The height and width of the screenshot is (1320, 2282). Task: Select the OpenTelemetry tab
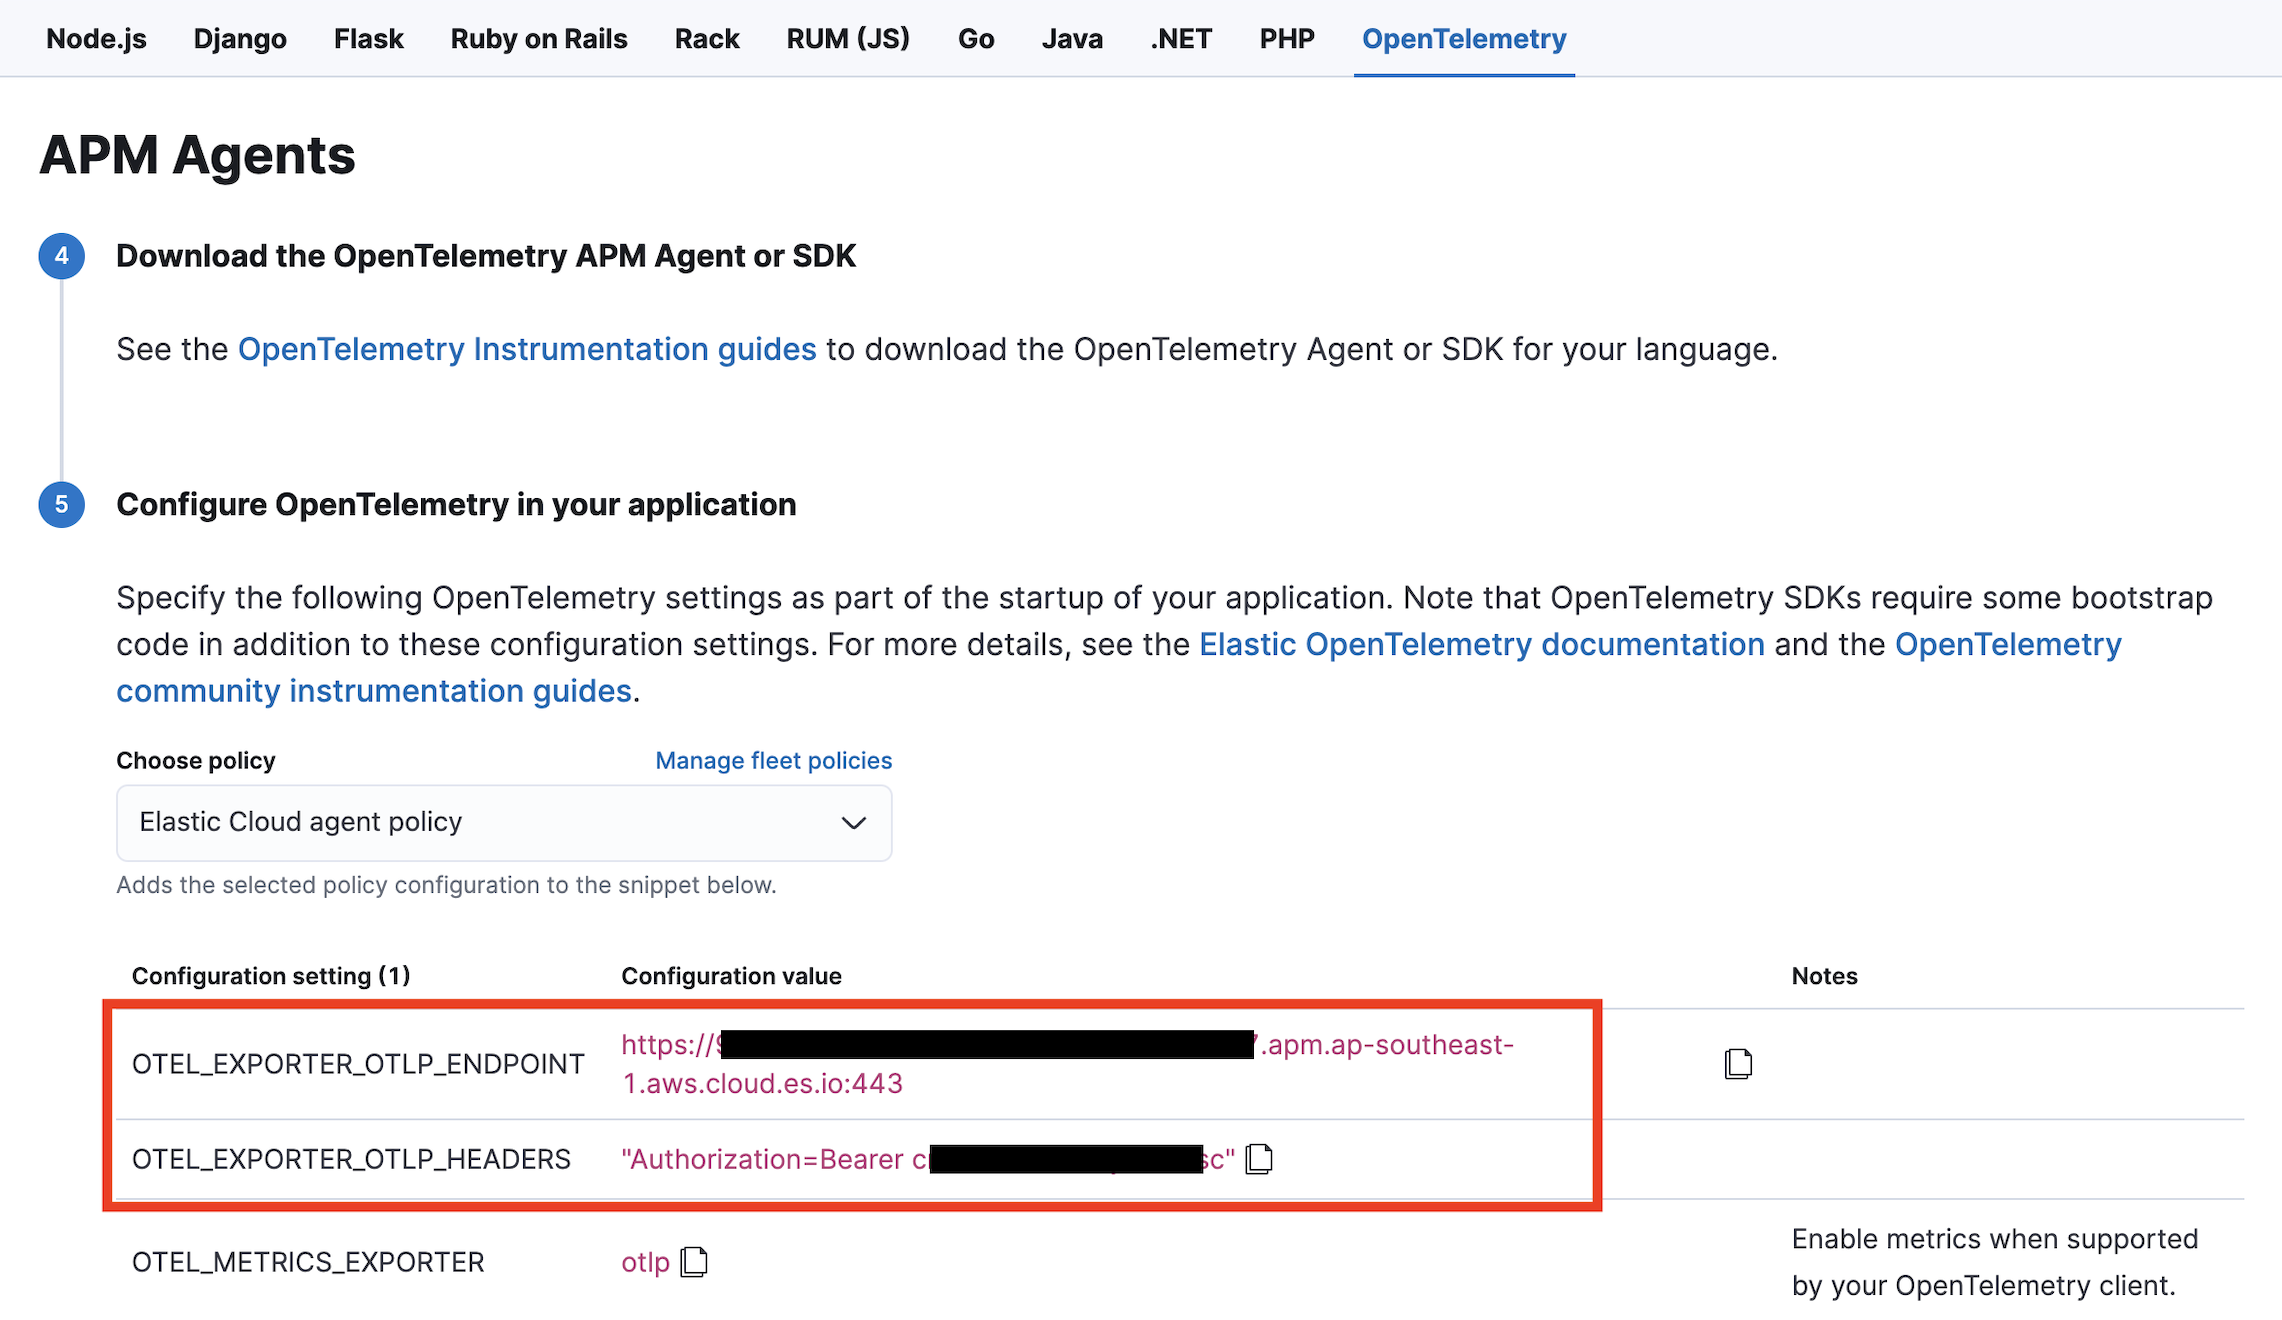click(x=1463, y=38)
